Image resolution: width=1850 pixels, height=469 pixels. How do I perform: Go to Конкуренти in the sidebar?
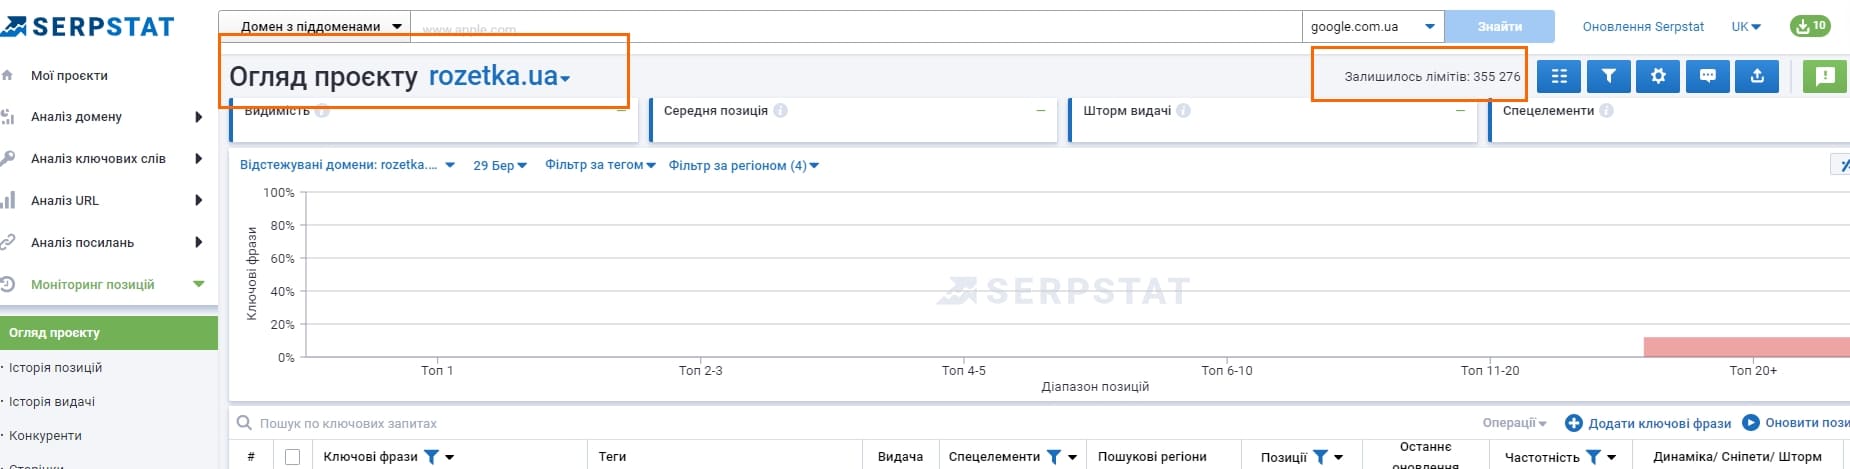point(45,436)
